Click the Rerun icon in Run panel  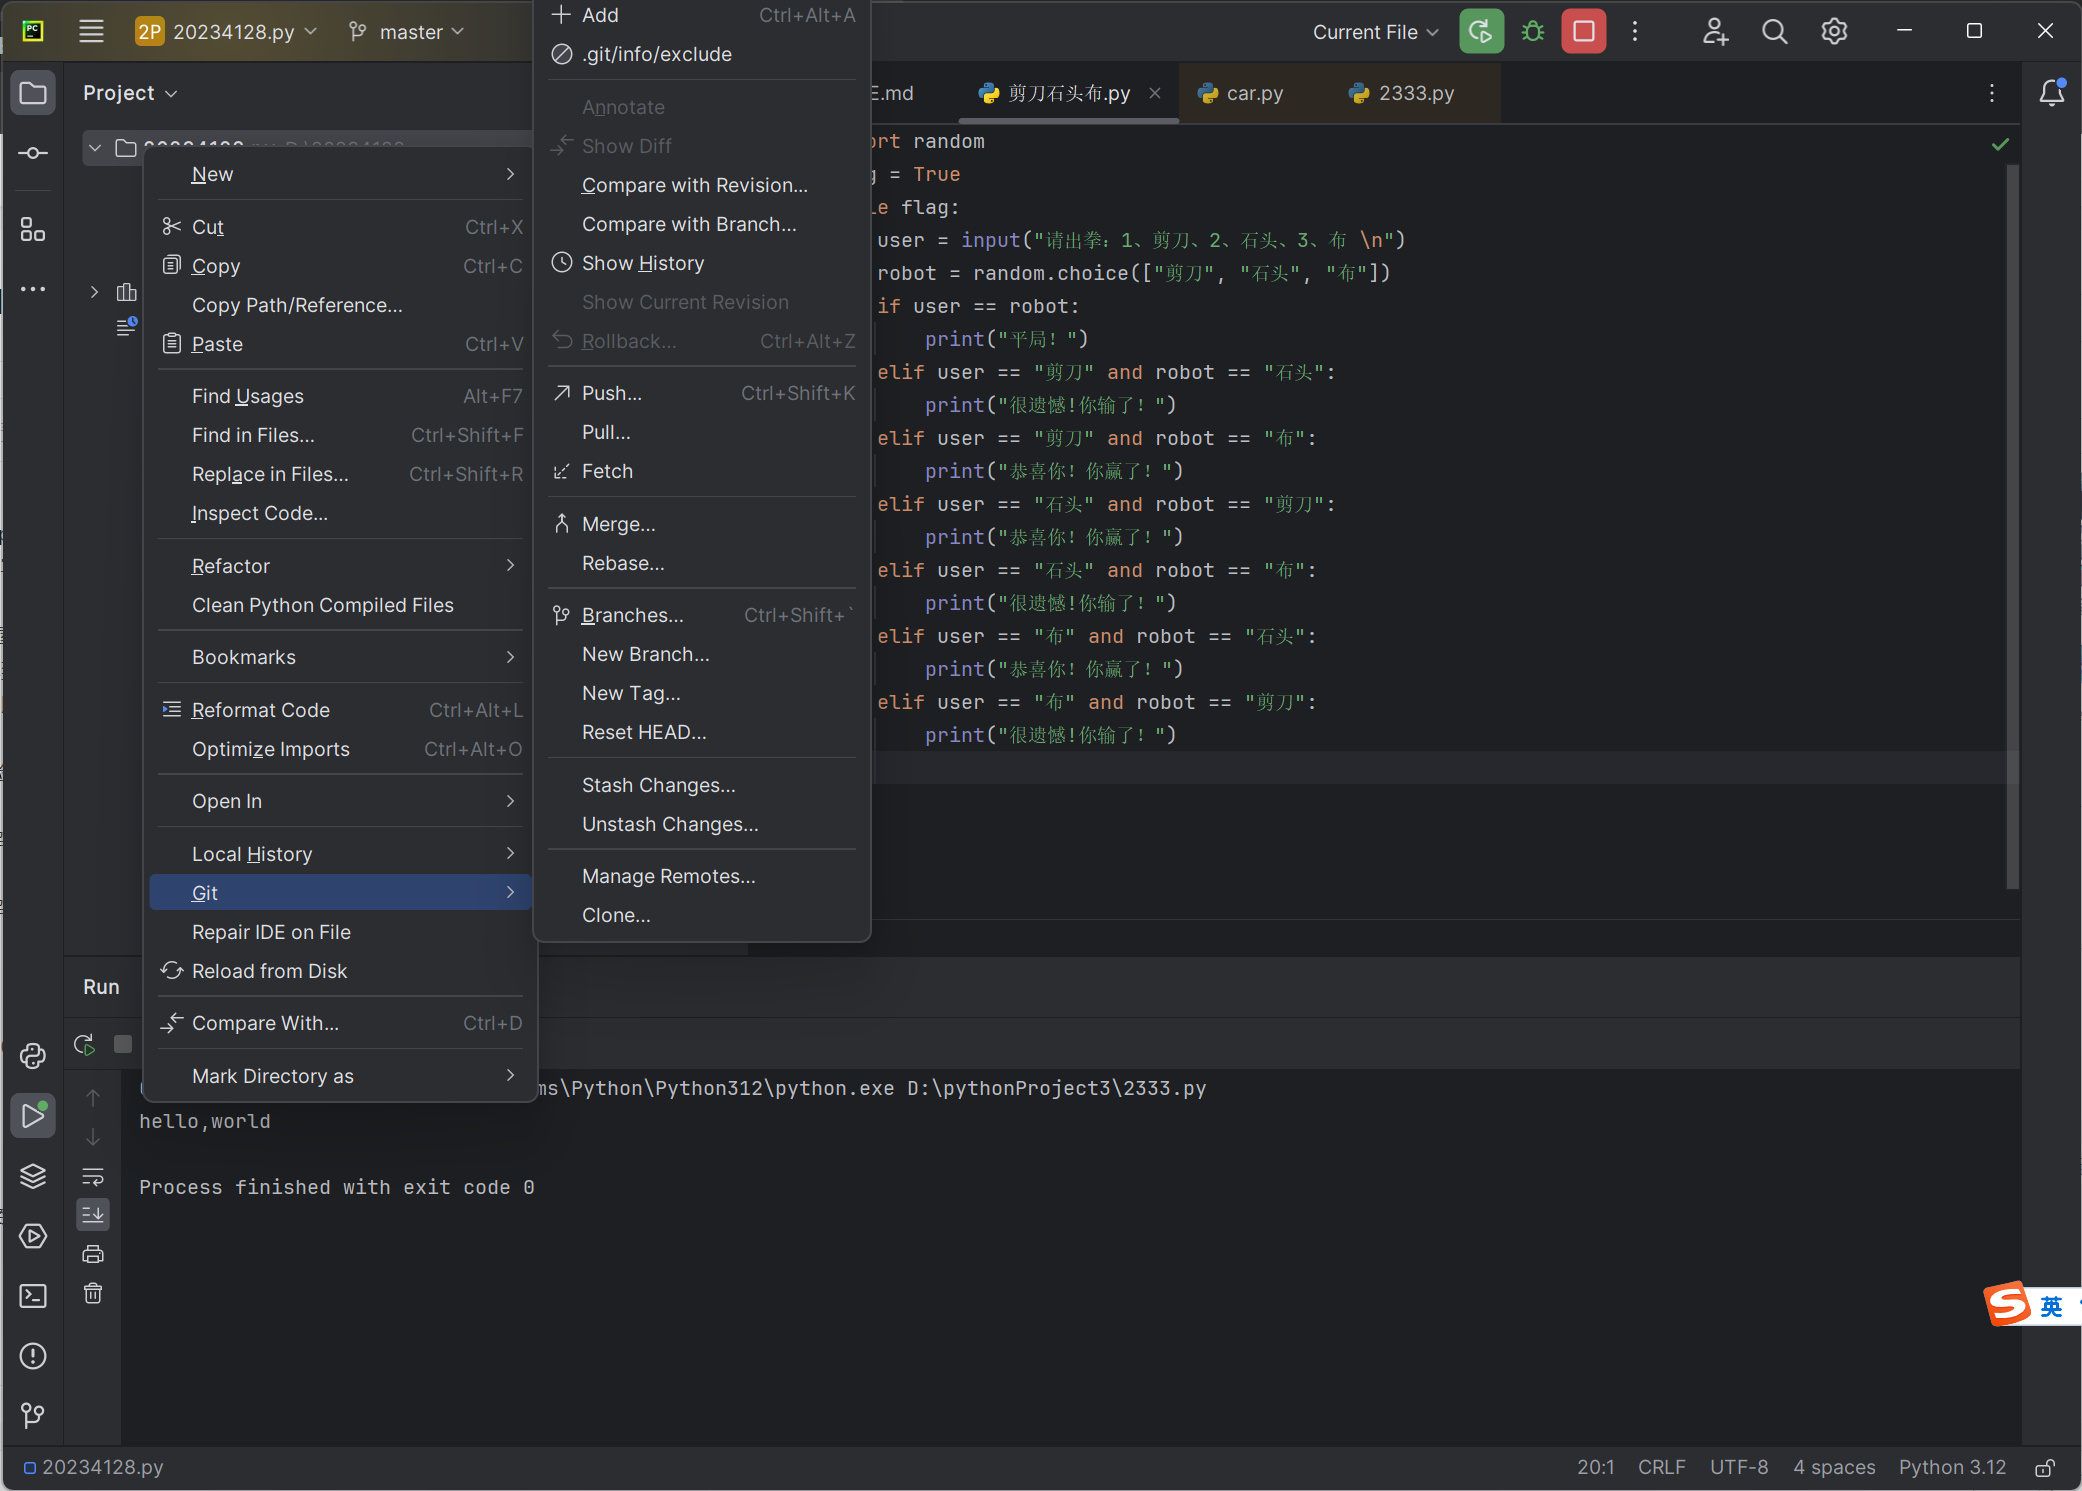pos(85,1045)
